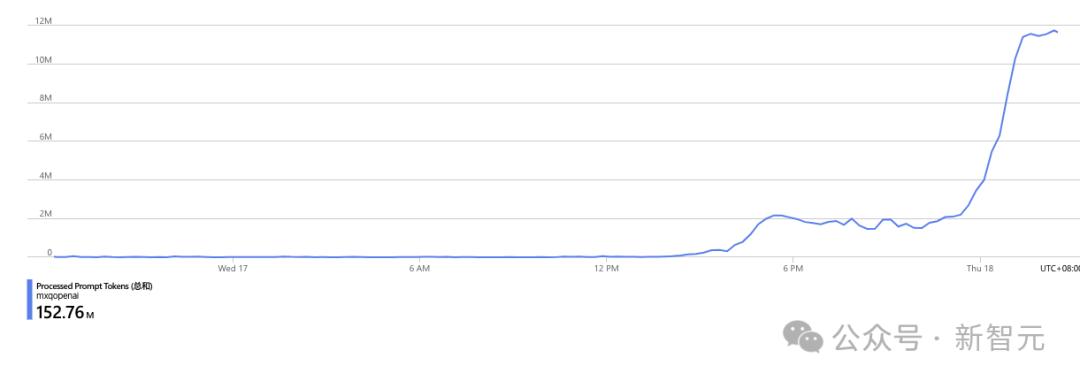Screen dimensions: 1080x381
Task: Select the Processed Prompt Tokens legend label
Action: coord(94,286)
